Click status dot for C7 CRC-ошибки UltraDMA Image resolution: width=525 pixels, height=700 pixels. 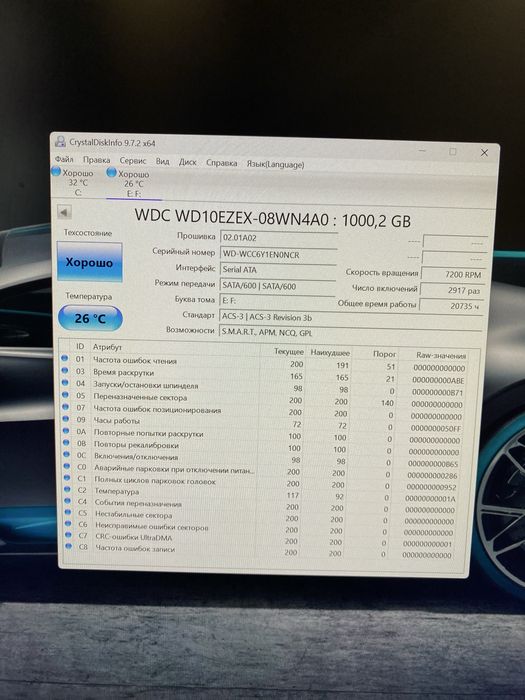point(69,535)
